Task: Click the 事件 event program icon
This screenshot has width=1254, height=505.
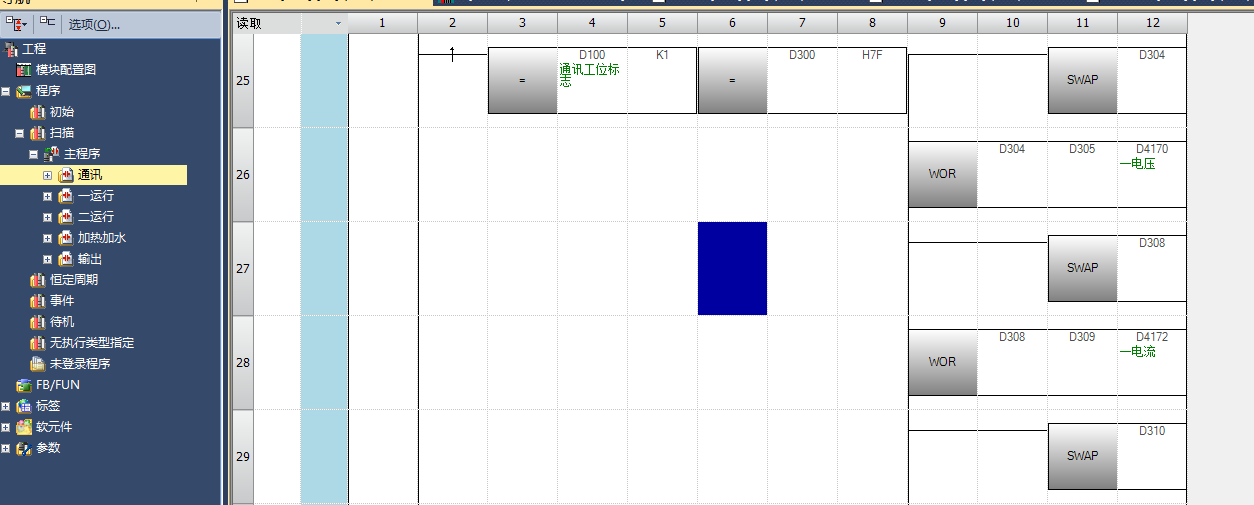Action: pyautogui.click(x=38, y=301)
